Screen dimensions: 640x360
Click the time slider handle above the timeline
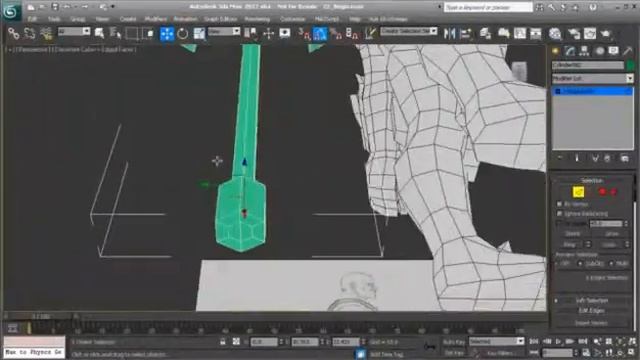(x=41, y=316)
